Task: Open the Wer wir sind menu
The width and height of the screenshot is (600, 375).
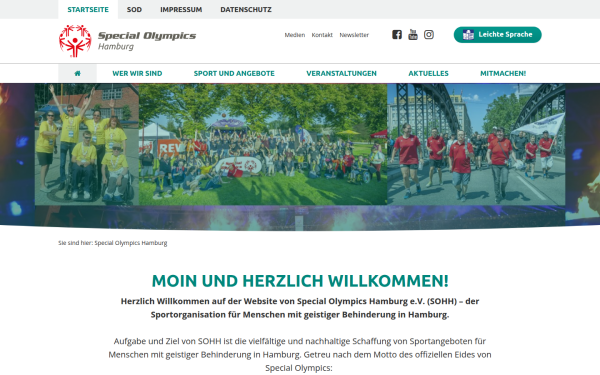Action: [x=137, y=73]
